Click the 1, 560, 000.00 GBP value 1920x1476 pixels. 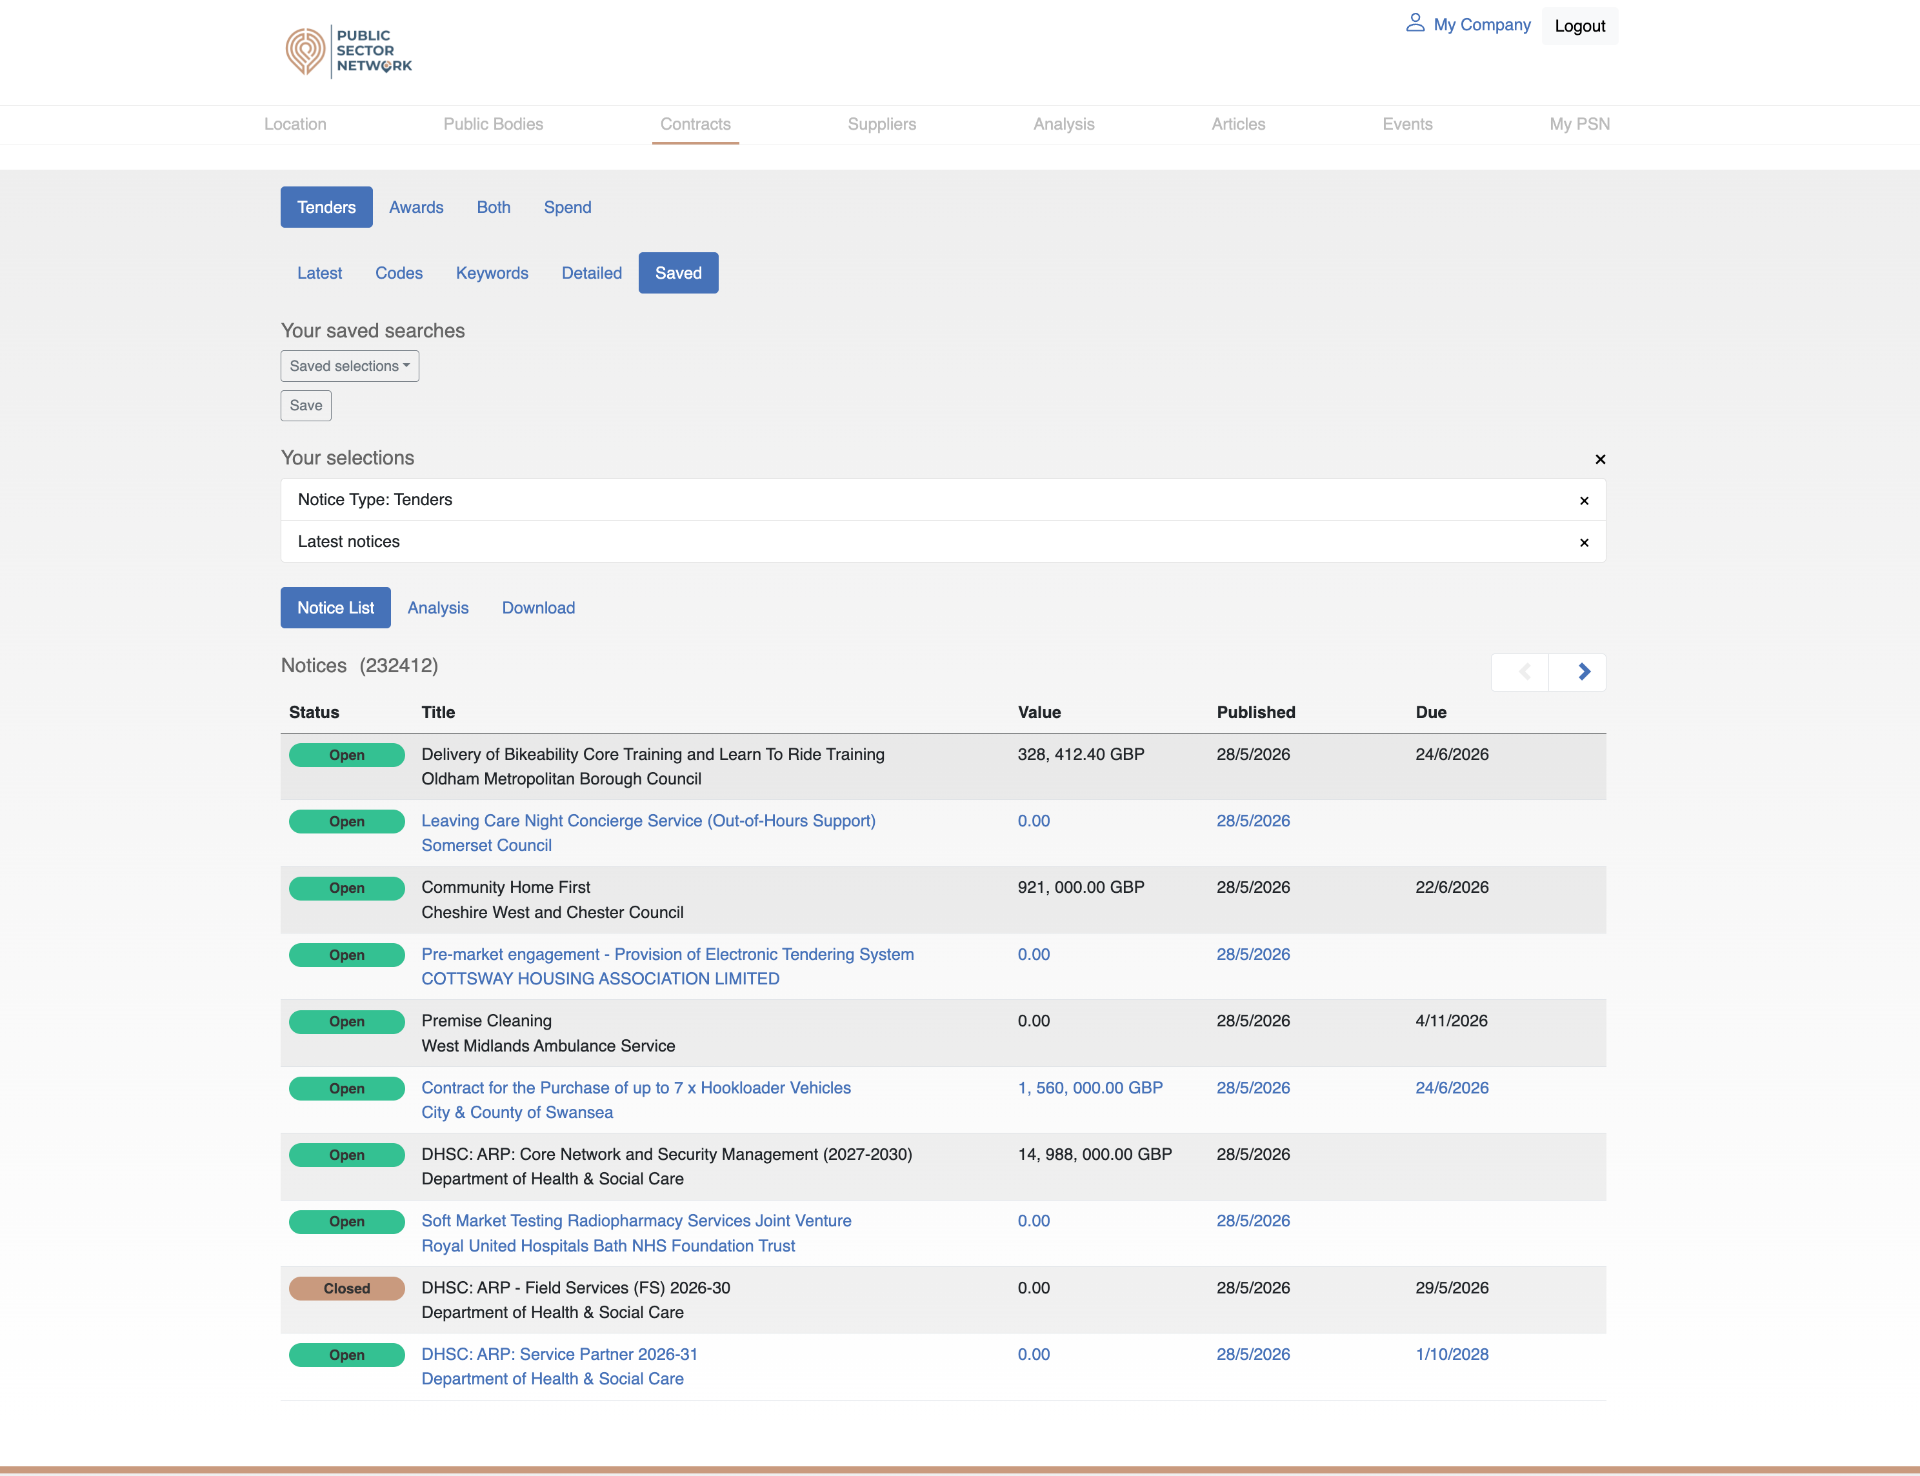click(1090, 1088)
